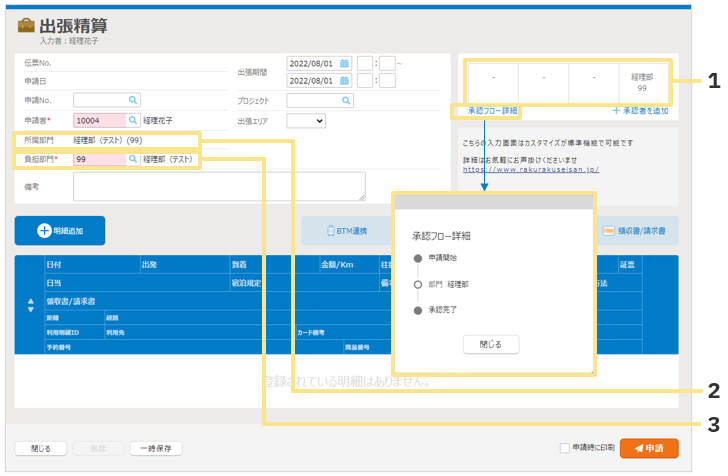Enable 申請時に印刷 checkbox
This screenshot has width=728, height=476.
coord(565,449)
